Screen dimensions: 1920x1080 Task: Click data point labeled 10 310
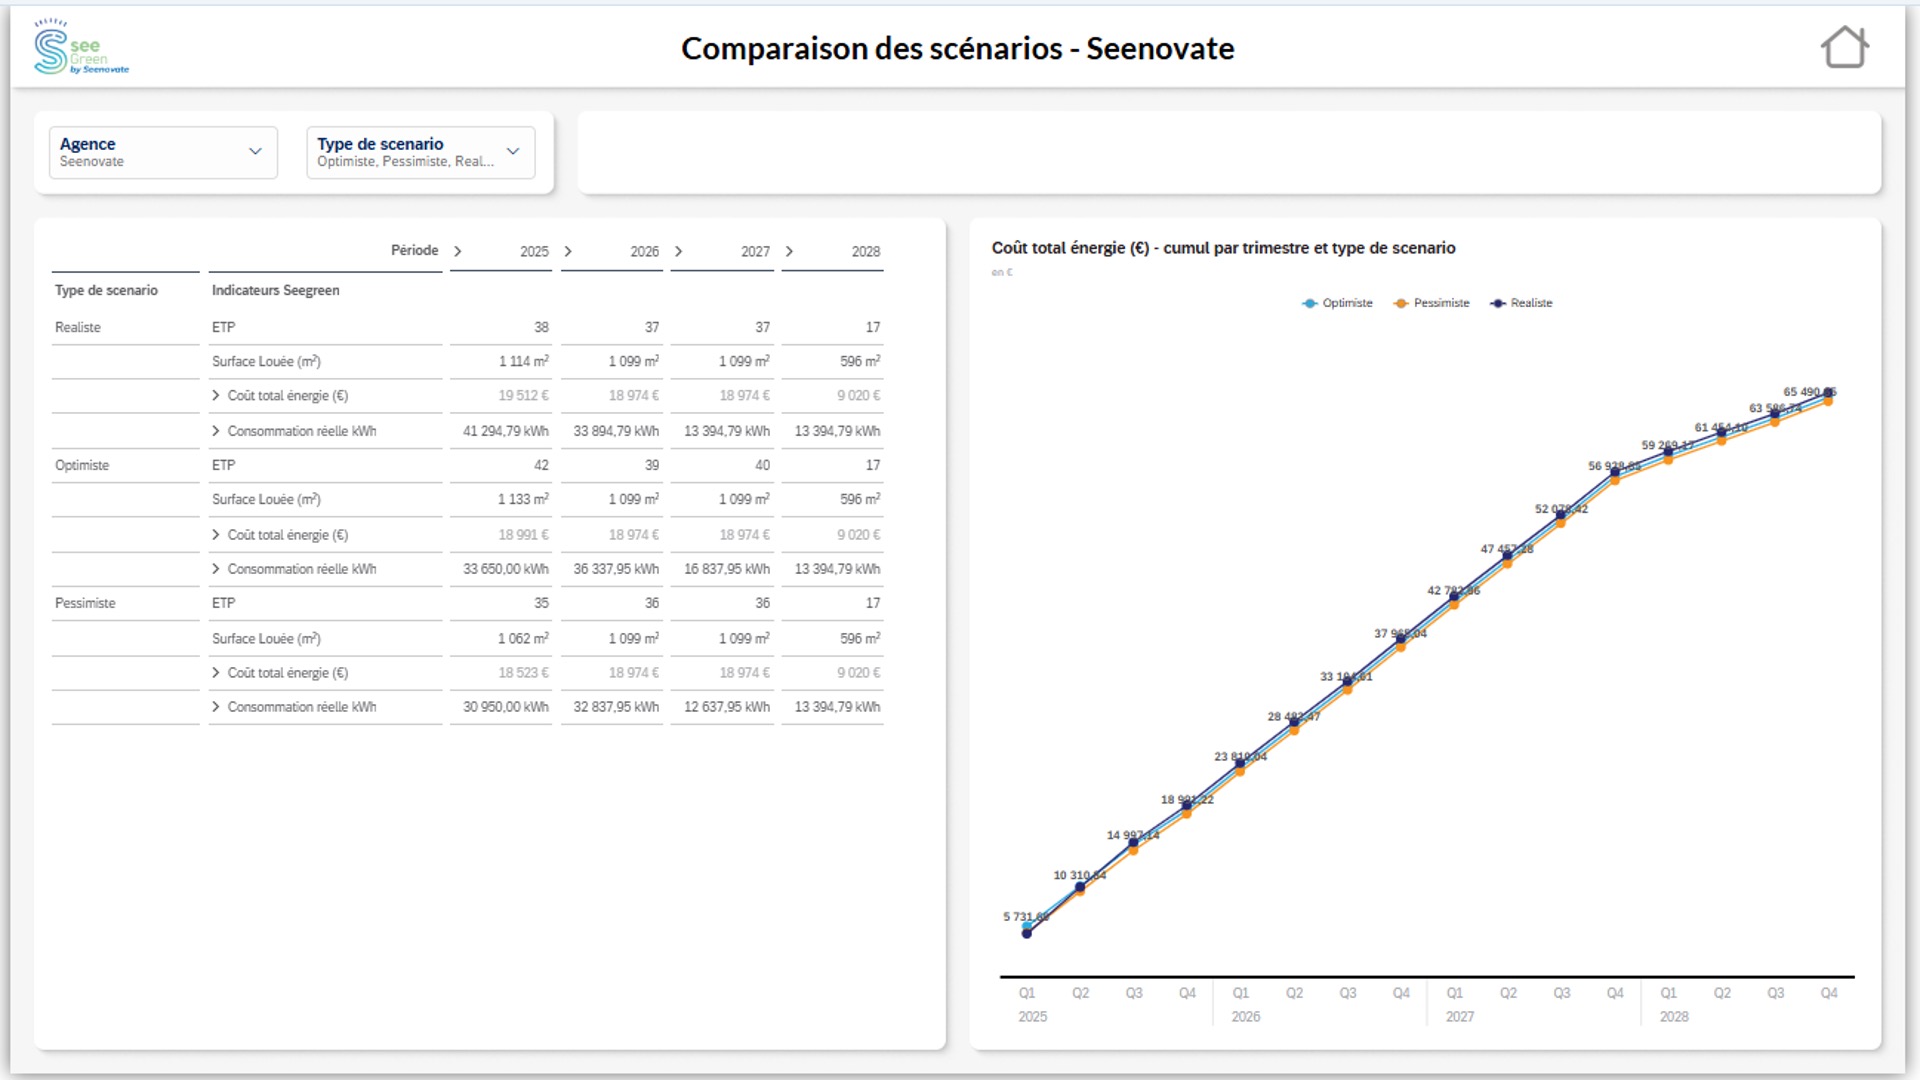point(1080,887)
